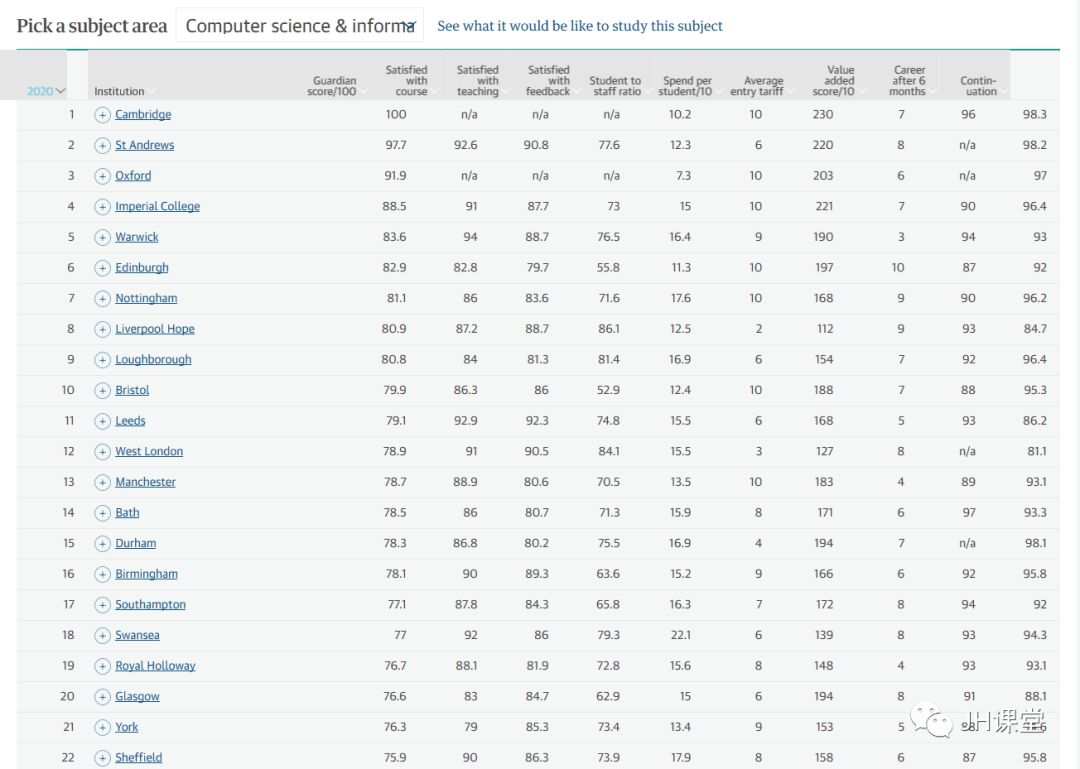The height and width of the screenshot is (769, 1080).
Task: Click the plus icon beside Birmingham
Action: click(x=102, y=574)
